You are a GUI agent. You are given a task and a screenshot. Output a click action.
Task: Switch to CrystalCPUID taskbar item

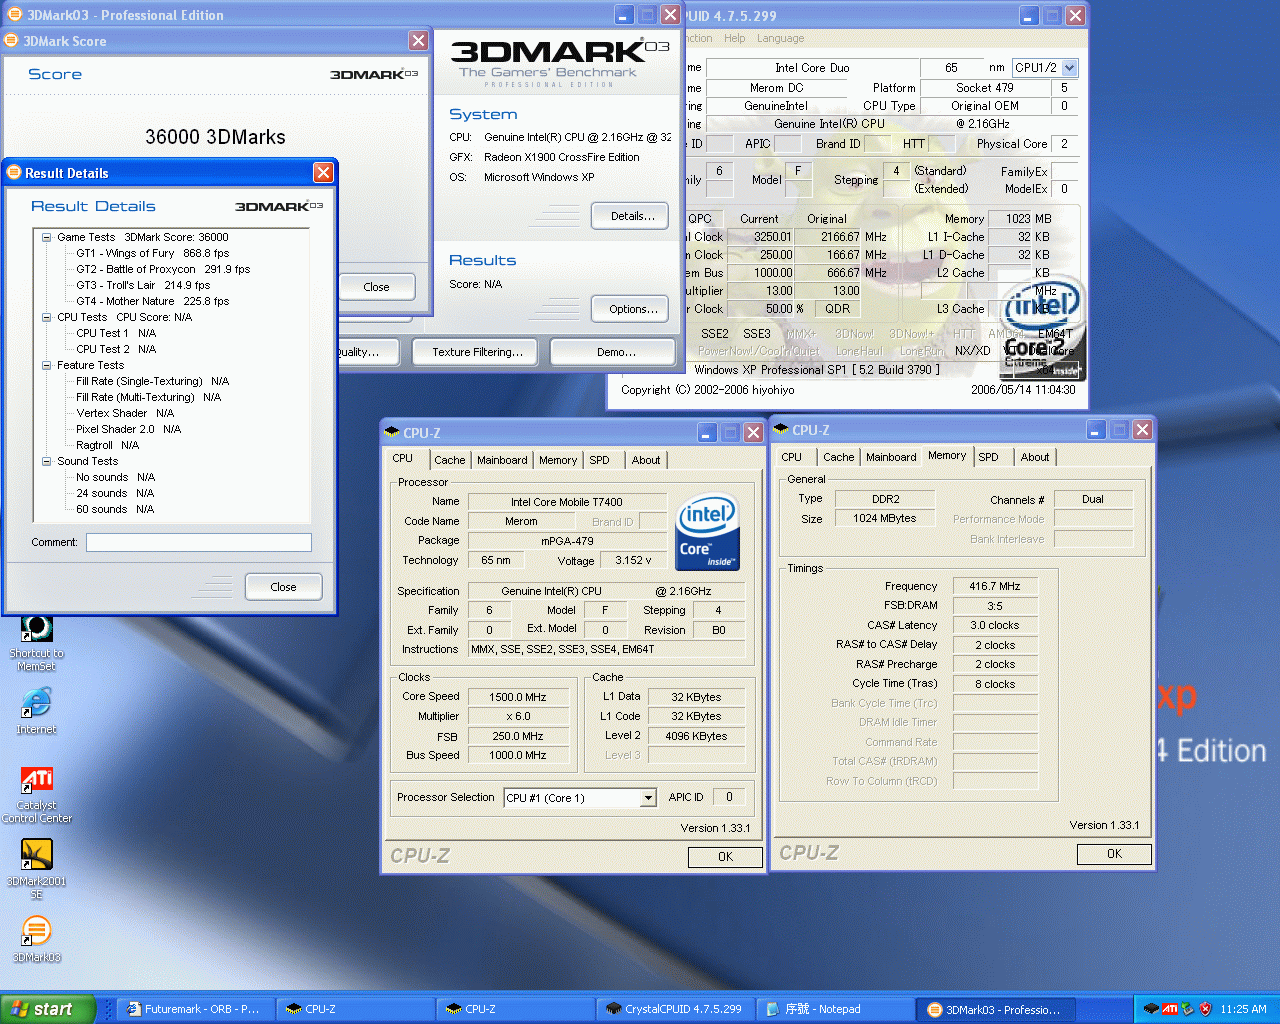(675, 1009)
